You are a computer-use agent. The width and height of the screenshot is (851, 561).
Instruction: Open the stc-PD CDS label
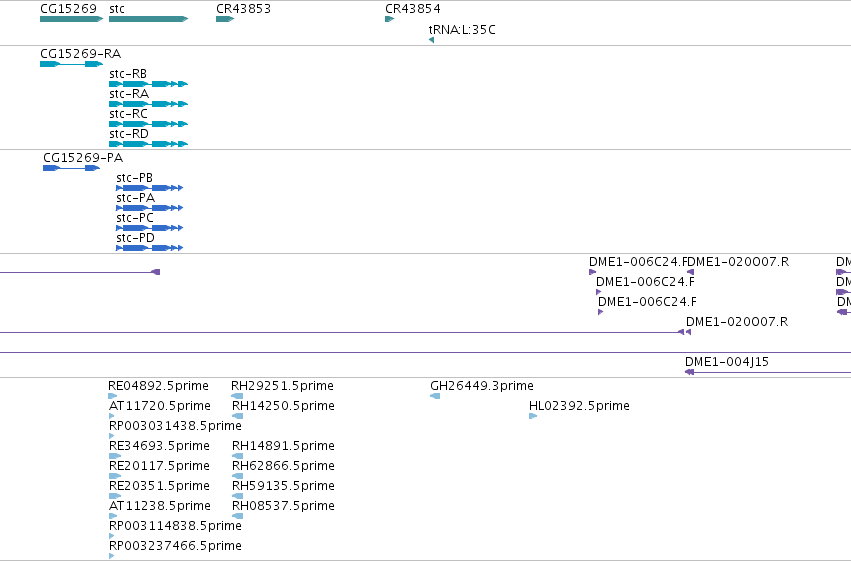click(135, 238)
